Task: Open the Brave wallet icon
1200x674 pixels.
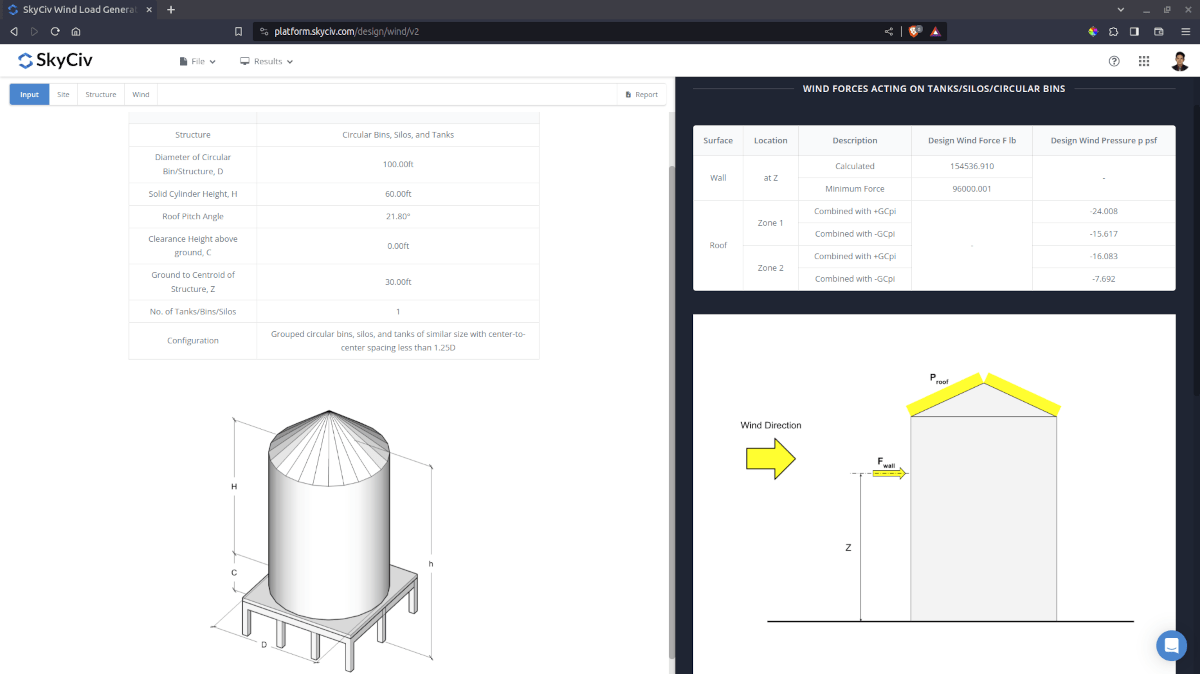Action: (1159, 31)
